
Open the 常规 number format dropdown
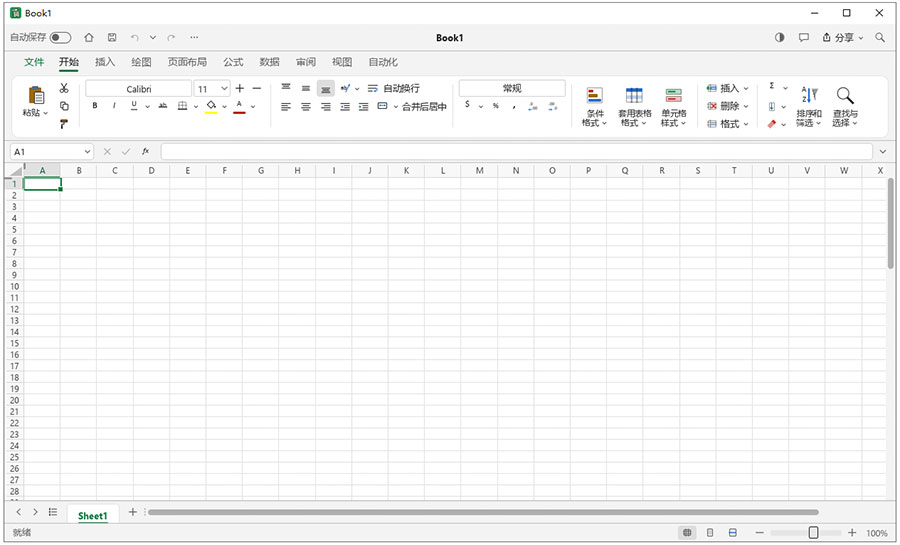(x=512, y=88)
